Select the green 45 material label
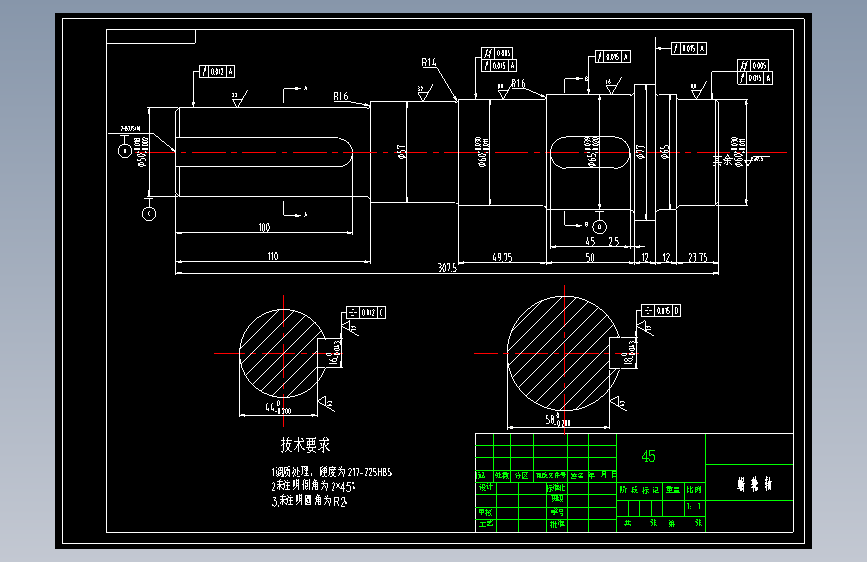 click(x=649, y=456)
